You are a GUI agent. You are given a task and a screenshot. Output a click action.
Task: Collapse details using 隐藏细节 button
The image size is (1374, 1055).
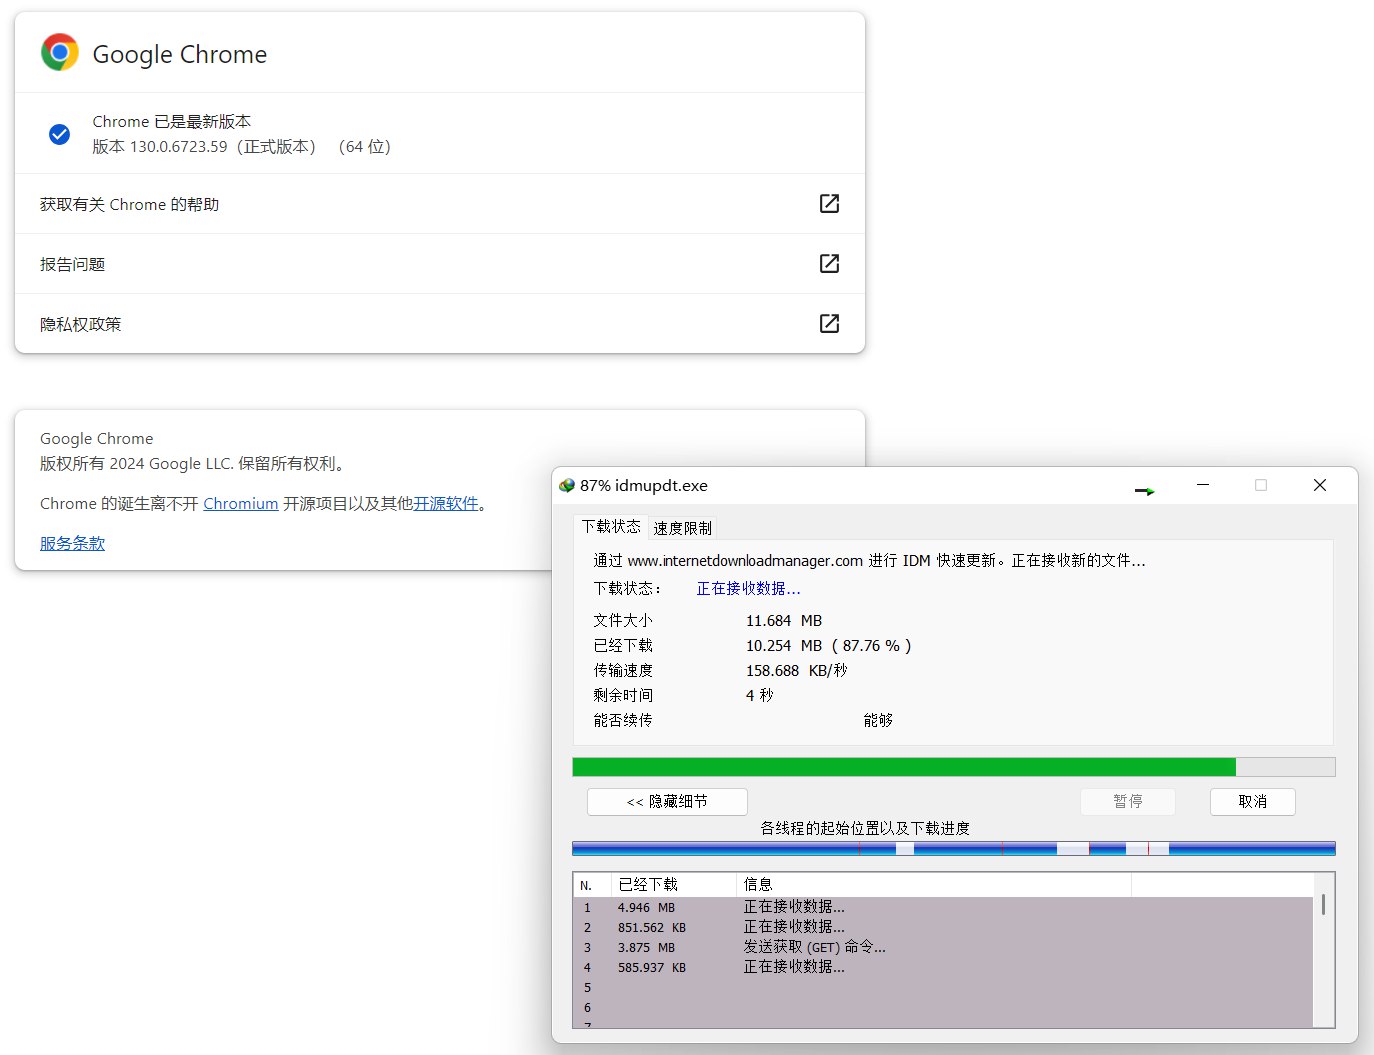[665, 801]
